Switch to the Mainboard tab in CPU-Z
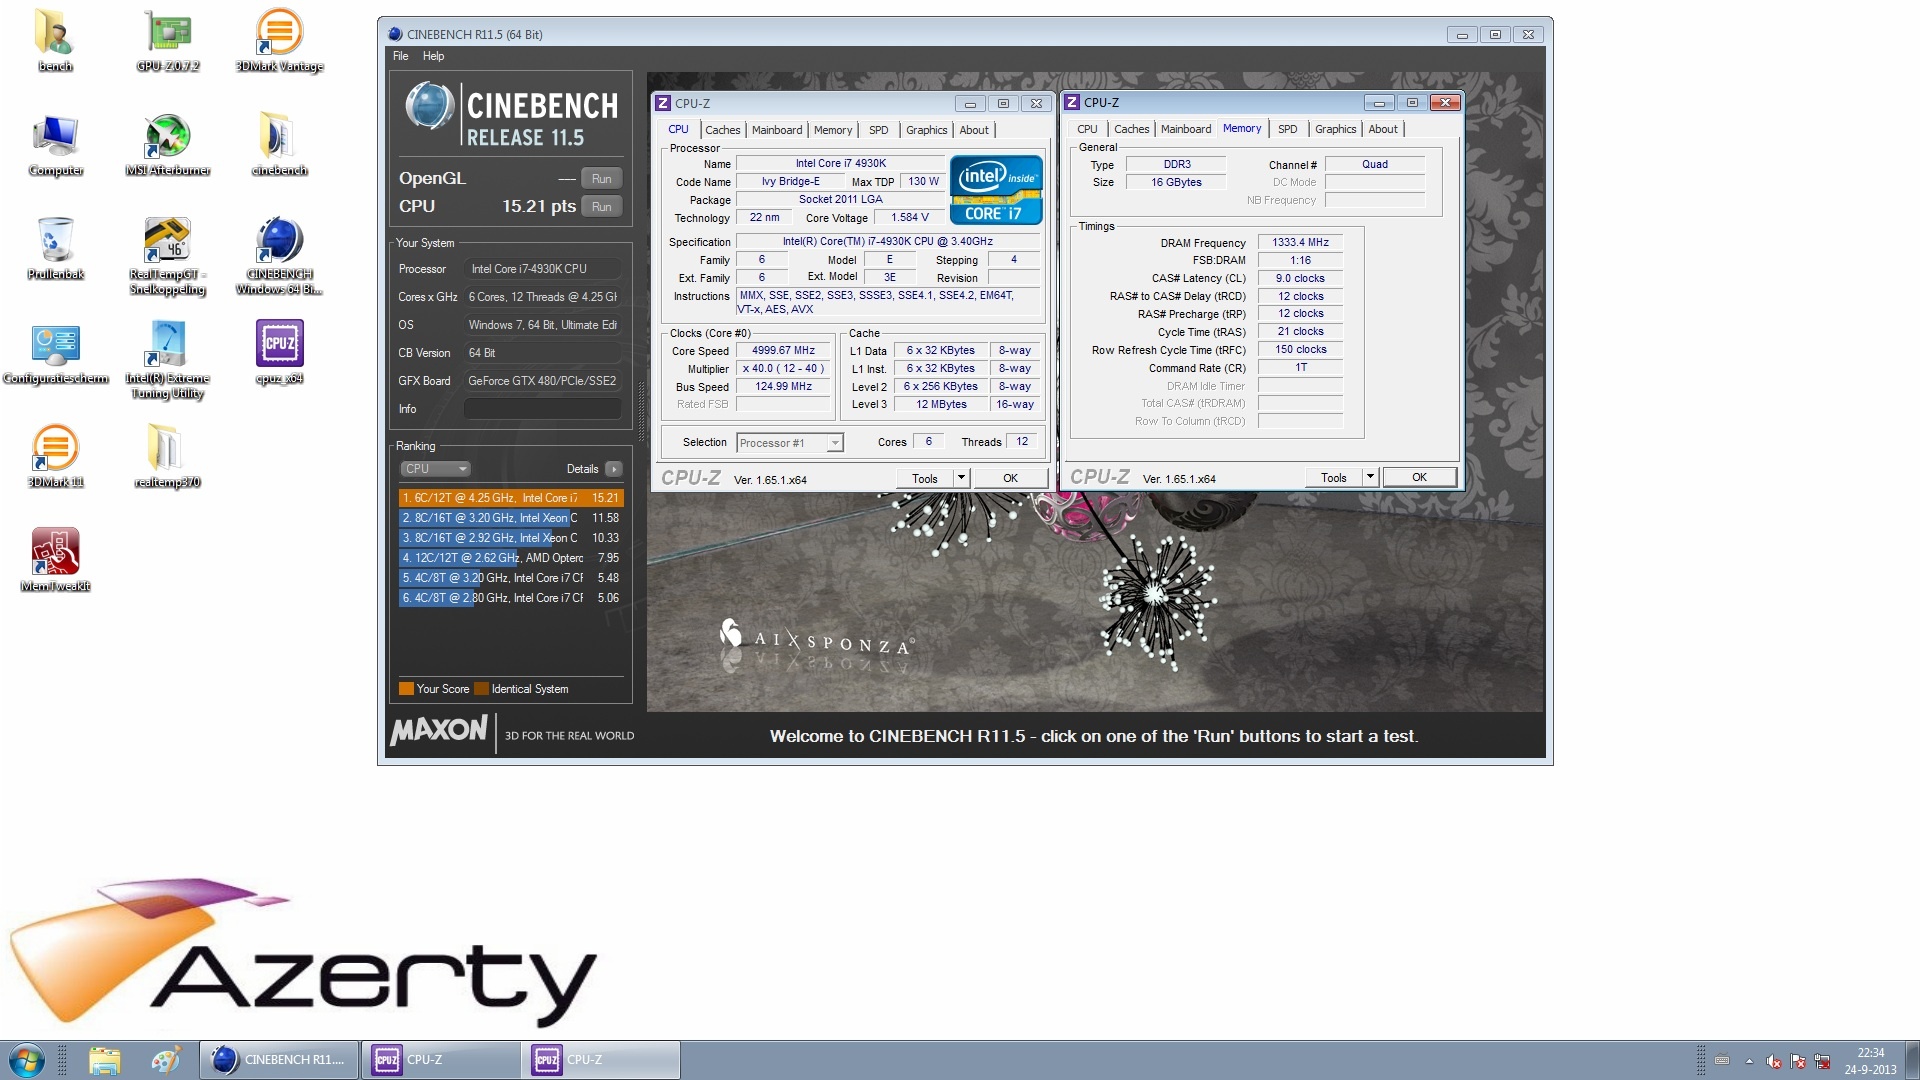Screen dimensions: 1920x1080 [776, 130]
